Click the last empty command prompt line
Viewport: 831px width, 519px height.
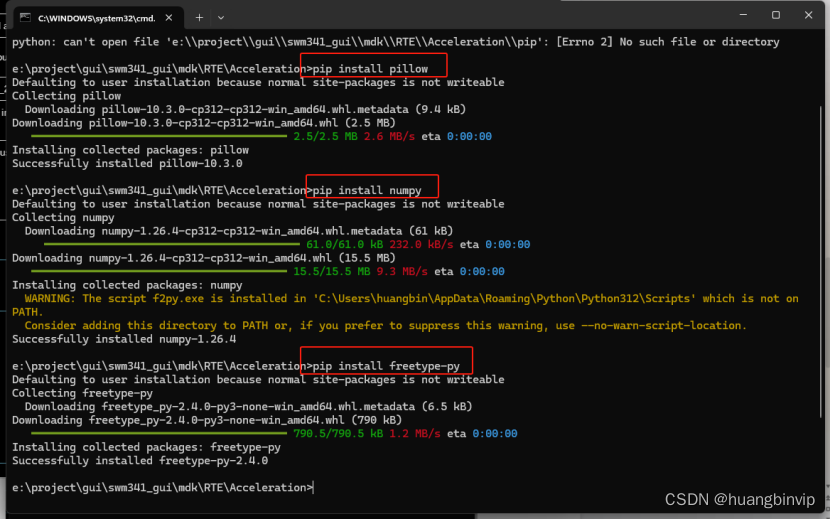coord(163,488)
